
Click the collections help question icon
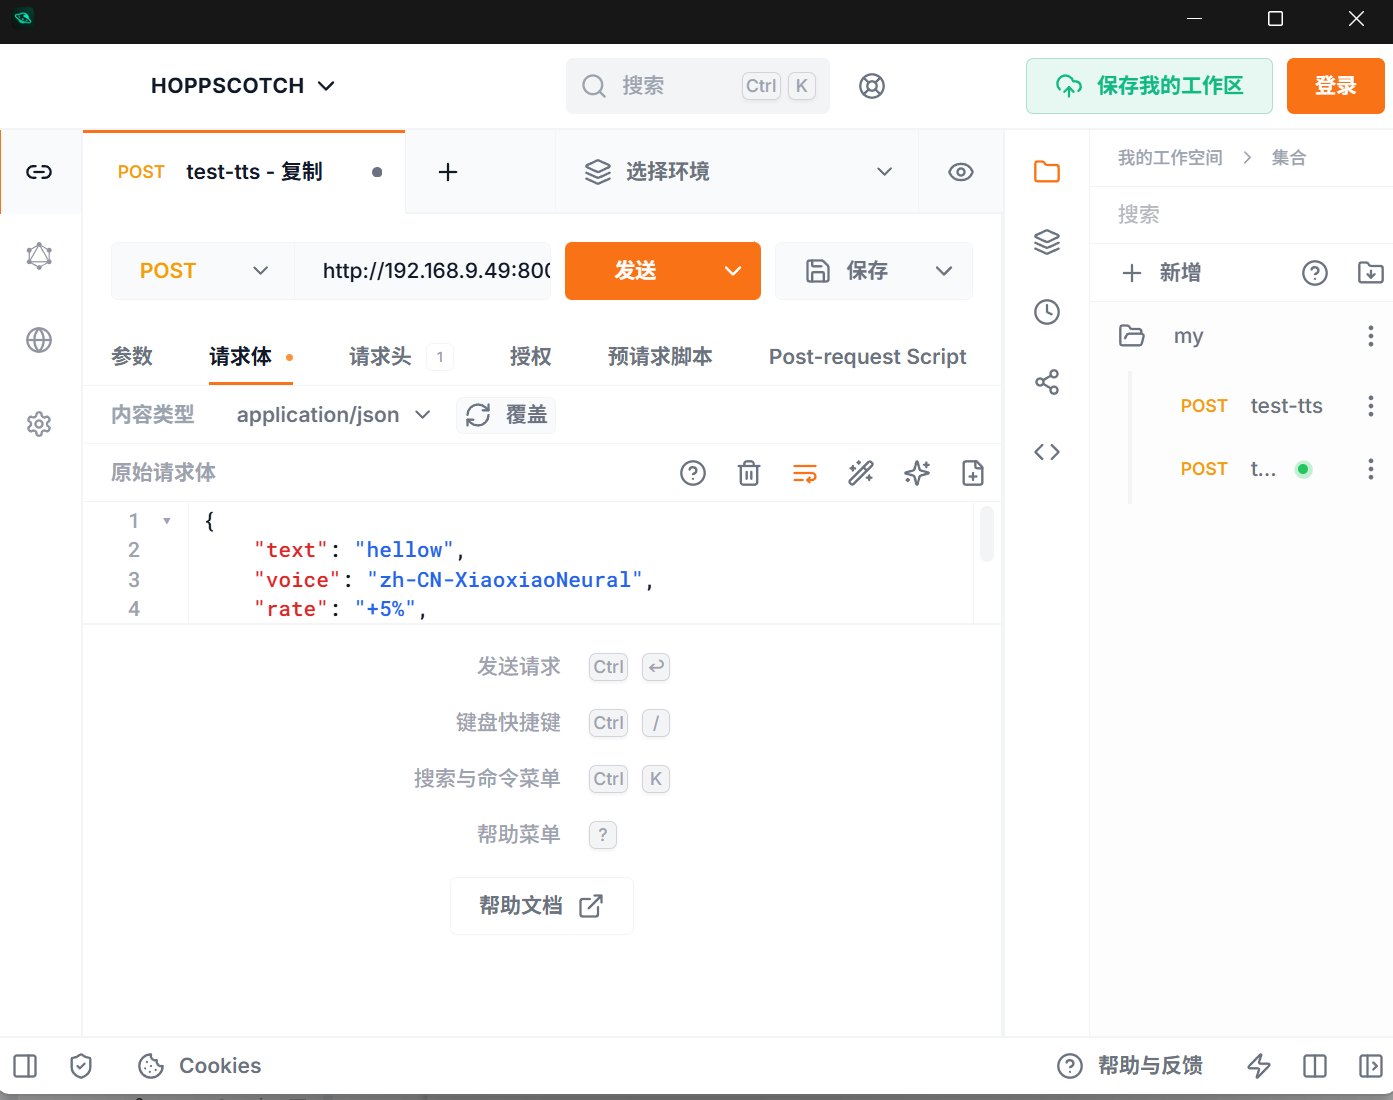pos(1315,273)
